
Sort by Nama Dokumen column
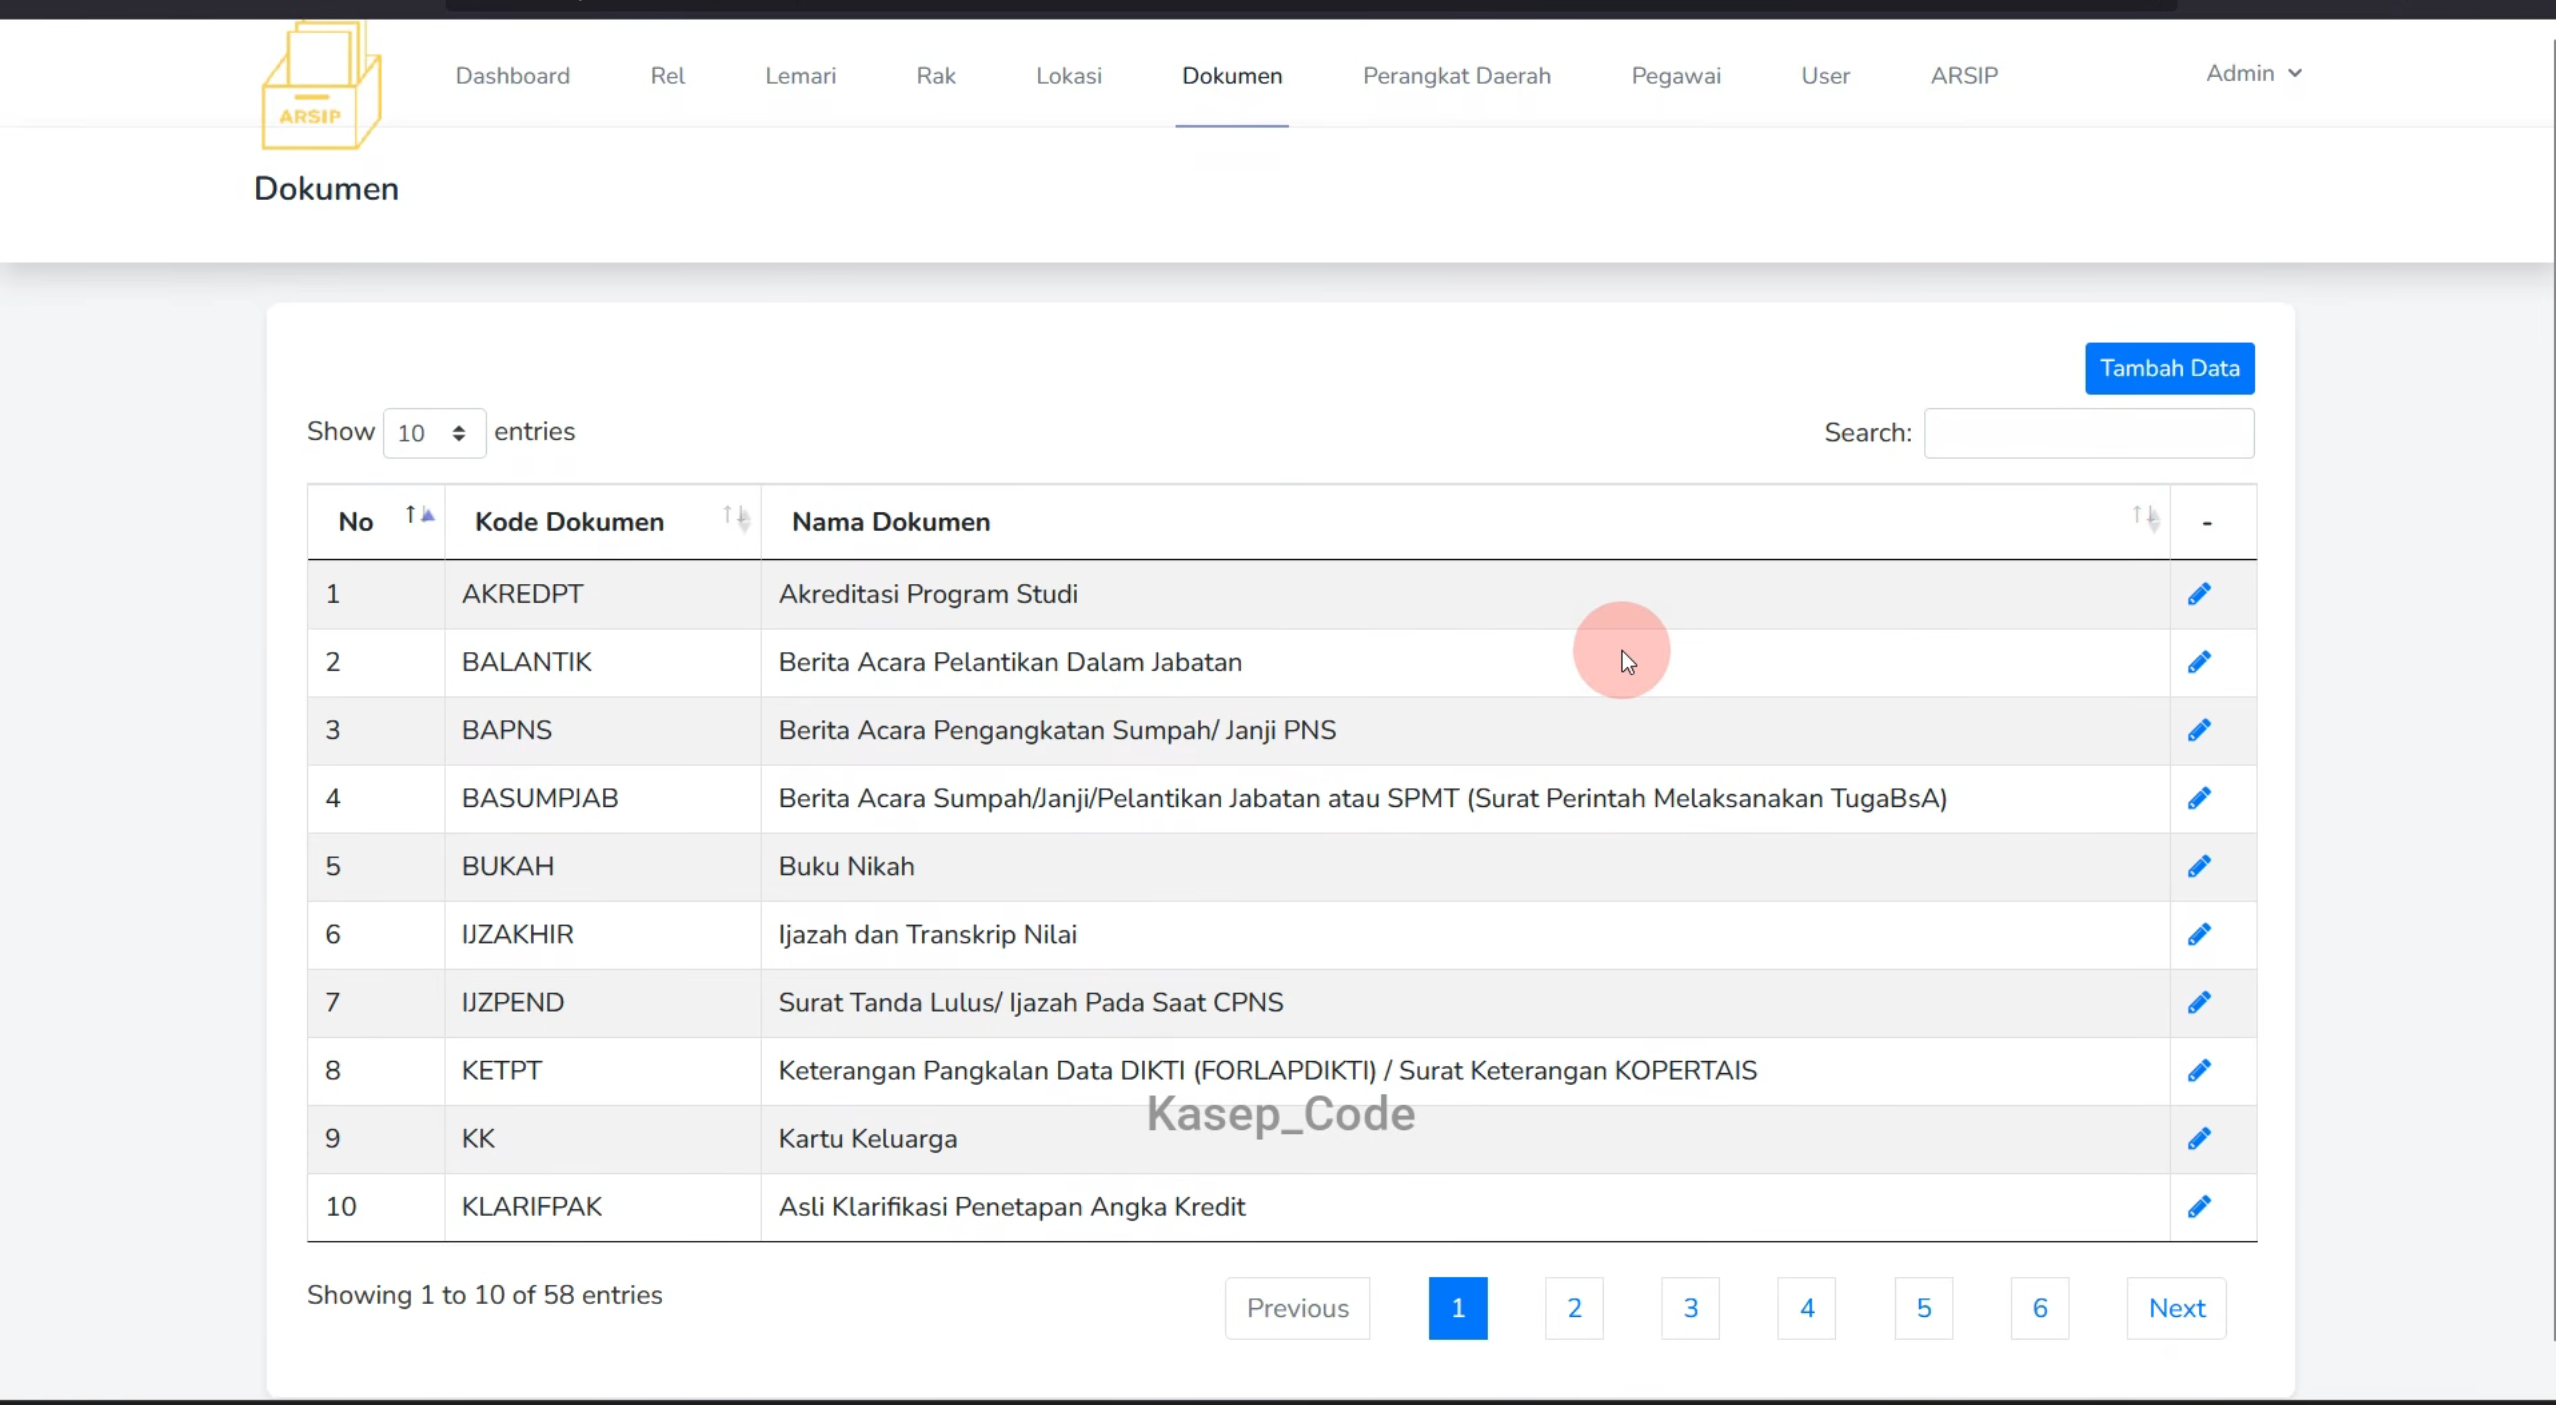coord(1465,522)
